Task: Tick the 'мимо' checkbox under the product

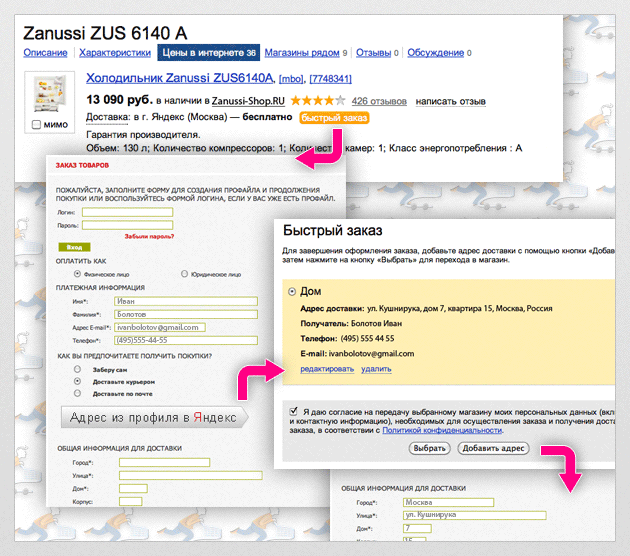Action: point(37,125)
